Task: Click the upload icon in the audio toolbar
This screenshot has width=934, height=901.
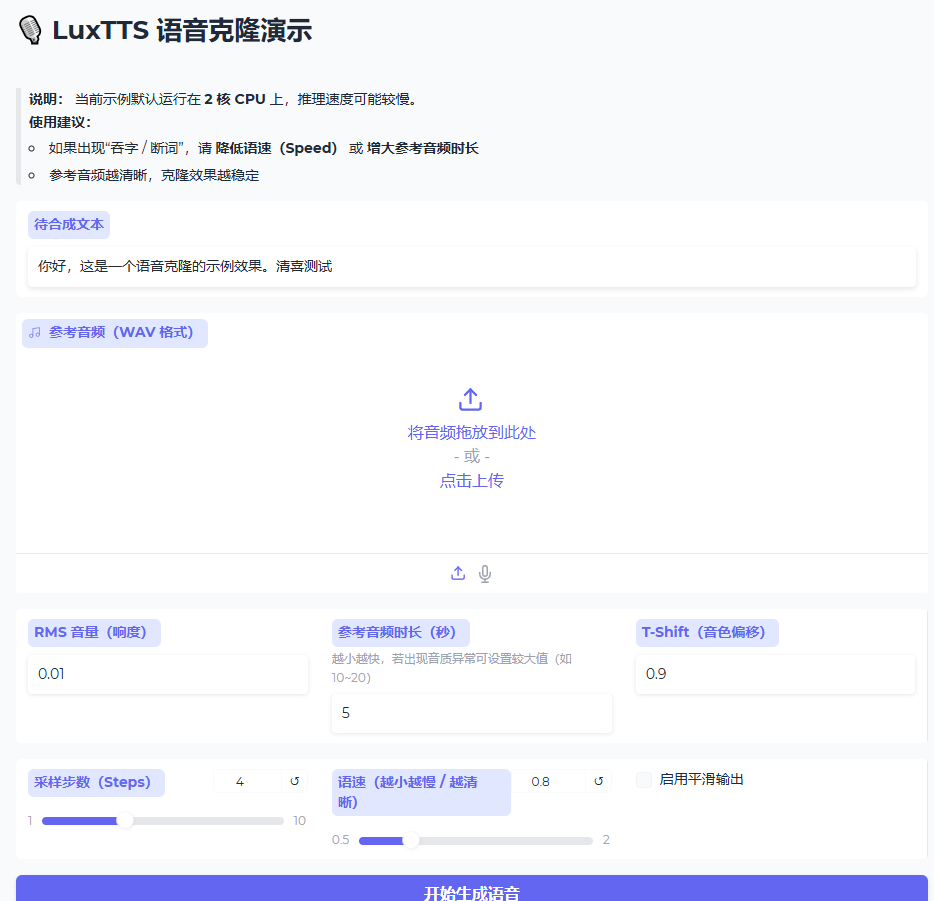Action: tap(458, 573)
